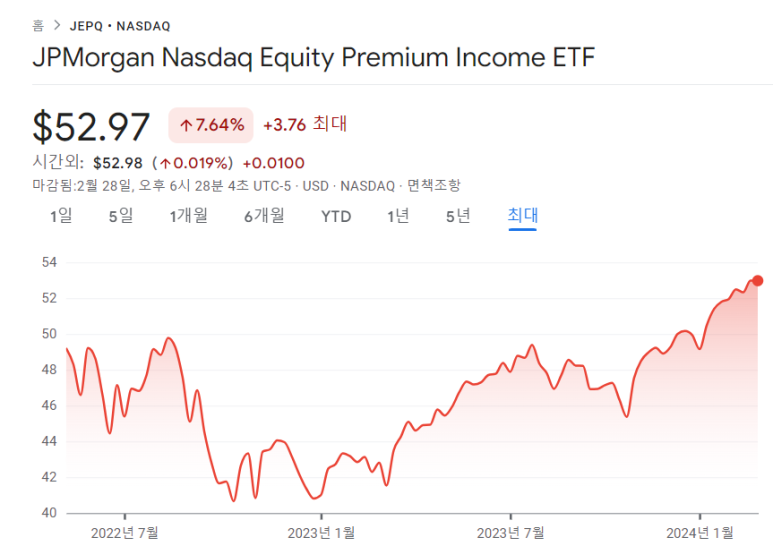Click the 2022년 7월 axis marker
Screen dimensions: 773x546
coord(125,533)
